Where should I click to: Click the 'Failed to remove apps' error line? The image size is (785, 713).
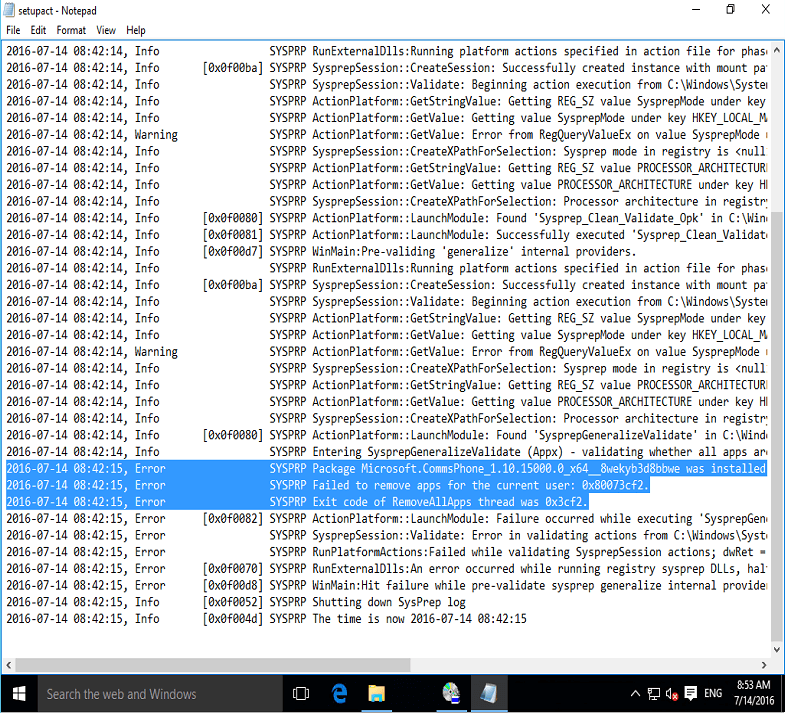click(x=327, y=485)
